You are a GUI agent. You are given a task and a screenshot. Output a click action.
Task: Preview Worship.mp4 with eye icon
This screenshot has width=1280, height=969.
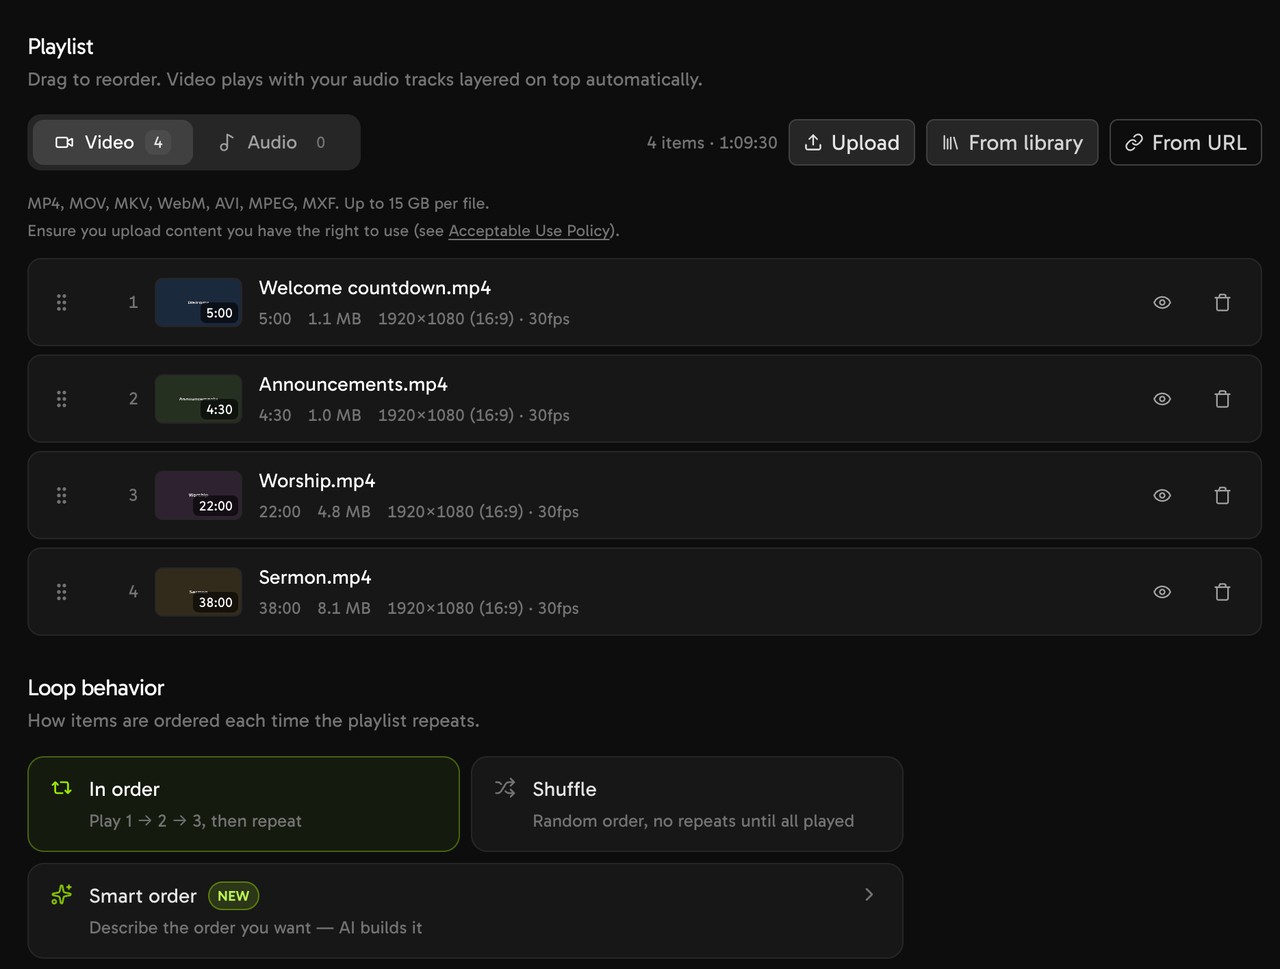1162,495
